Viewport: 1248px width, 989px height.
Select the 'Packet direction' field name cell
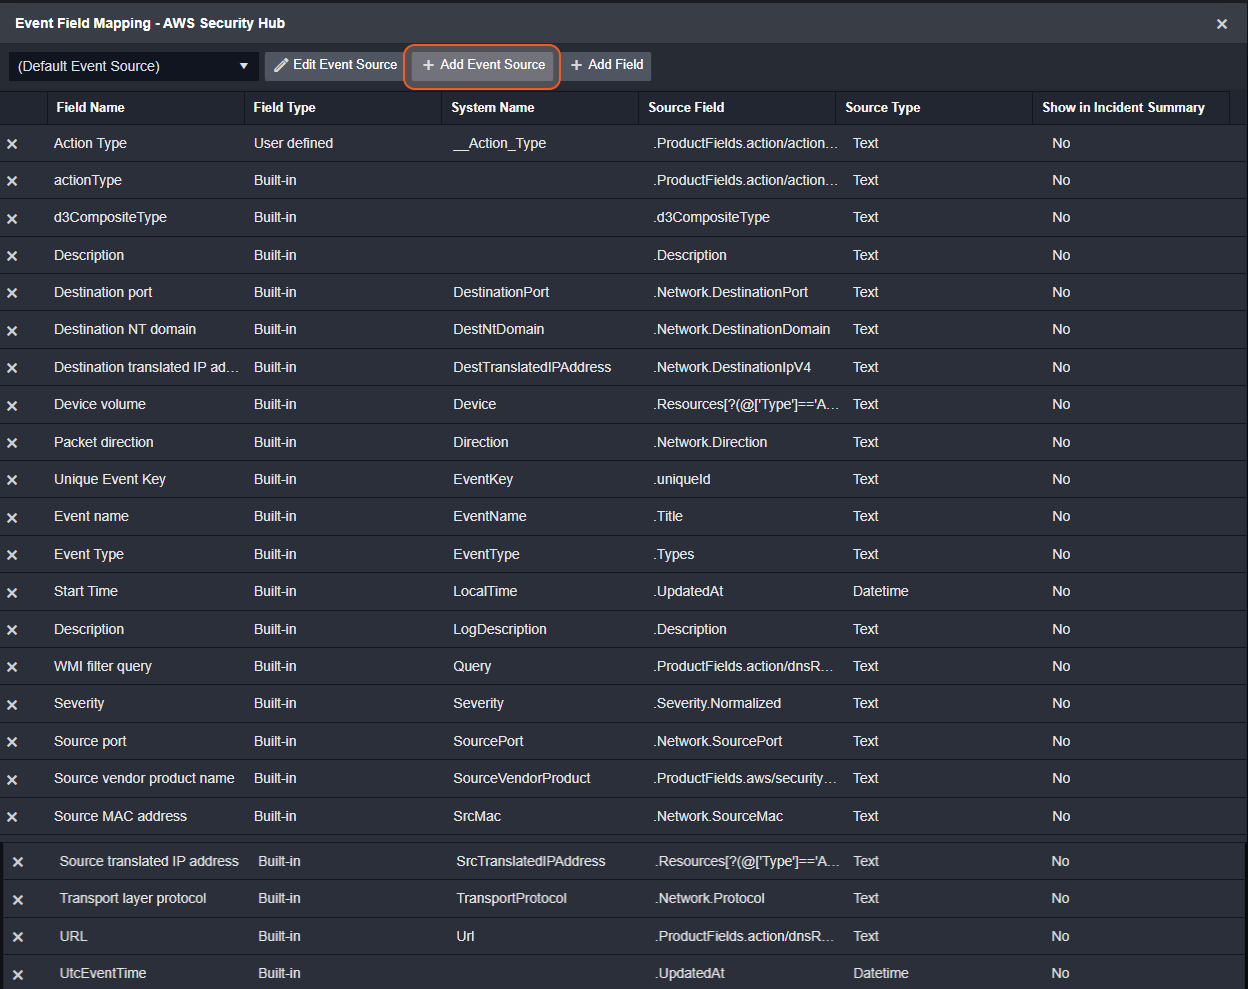point(104,442)
